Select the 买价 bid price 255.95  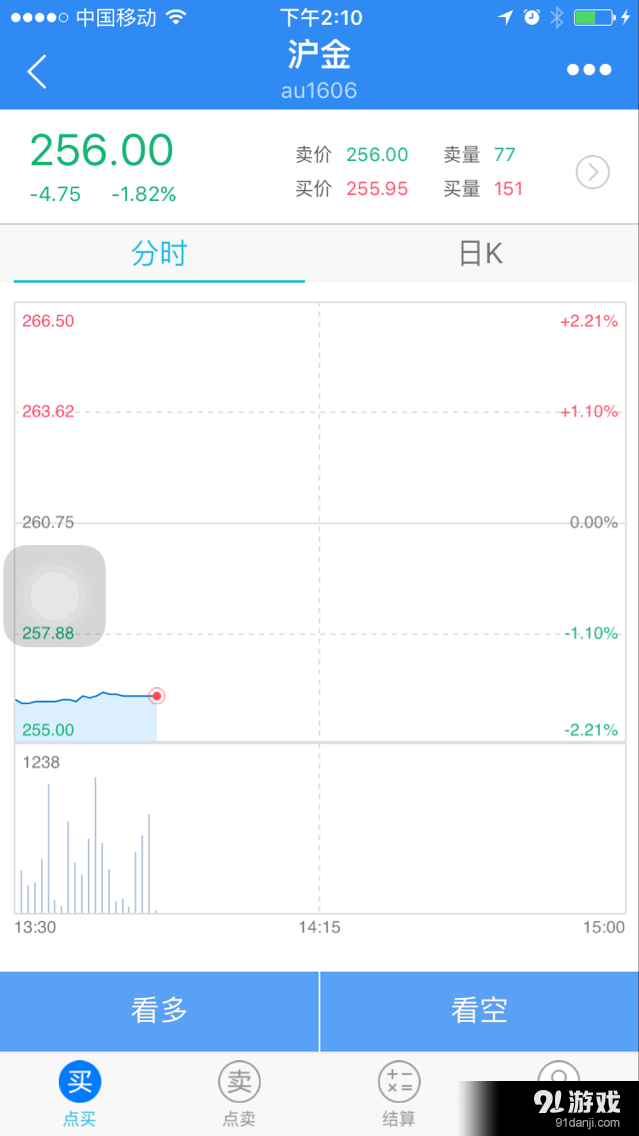(377, 188)
